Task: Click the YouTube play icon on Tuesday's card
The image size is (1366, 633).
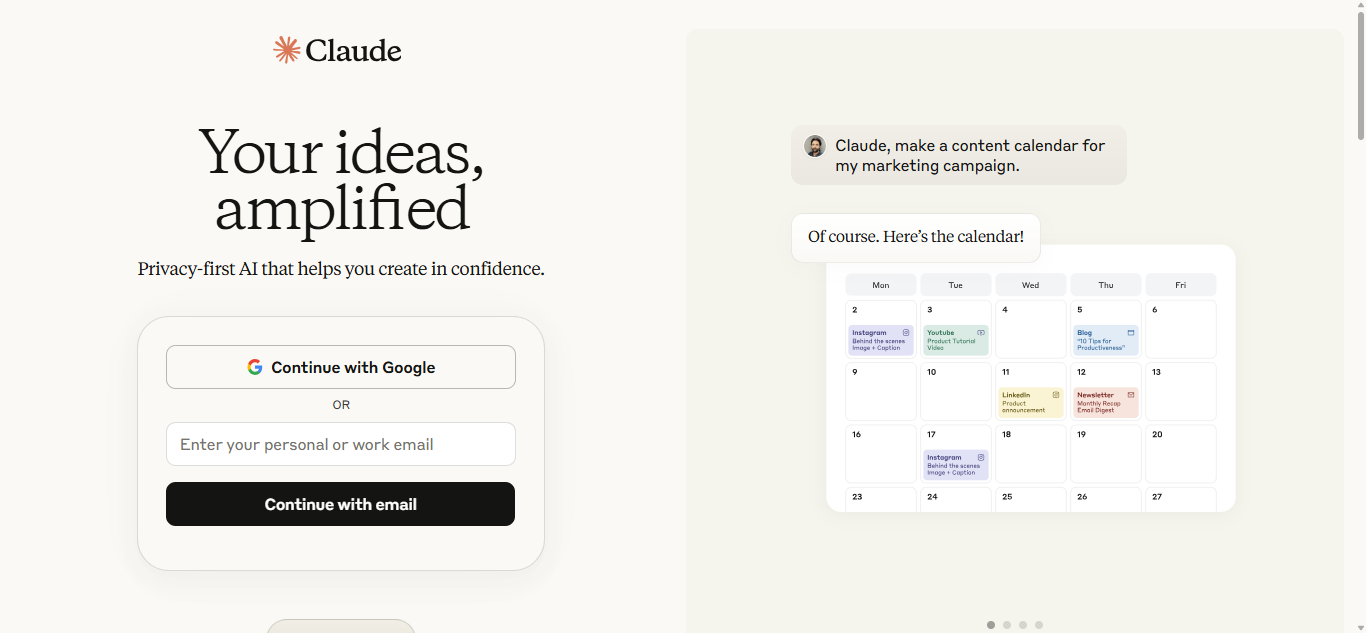Action: (x=981, y=332)
